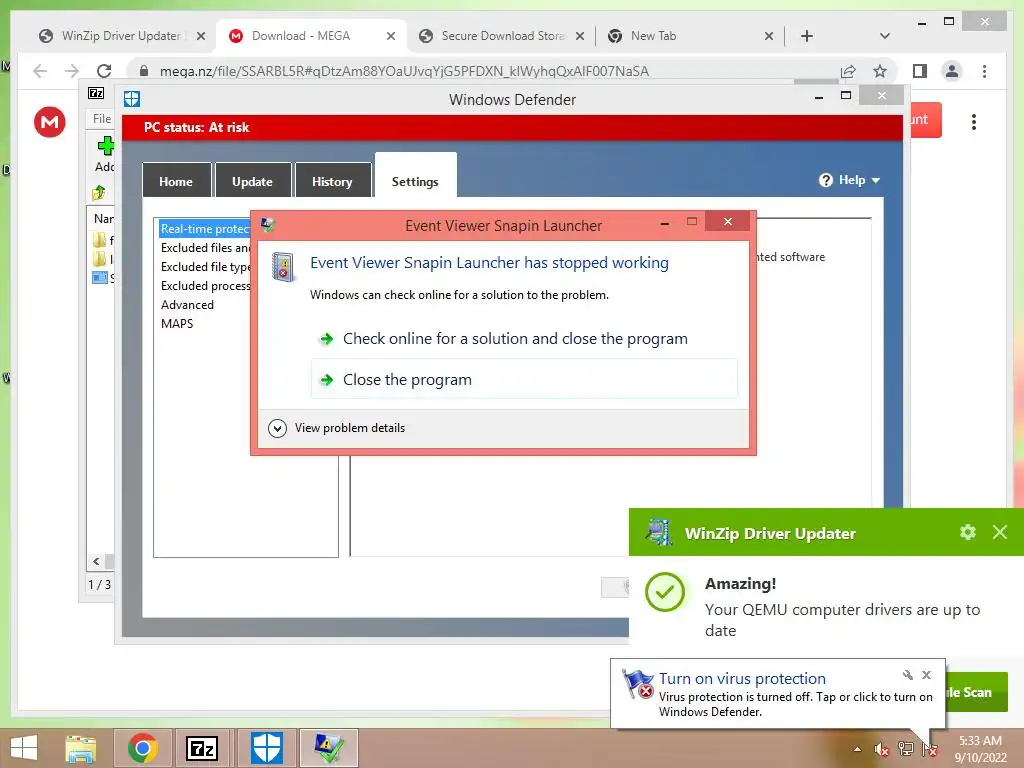Switch to the New Tab browser tab
This screenshot has width=1024, height=768.
[x=690, y=36]
